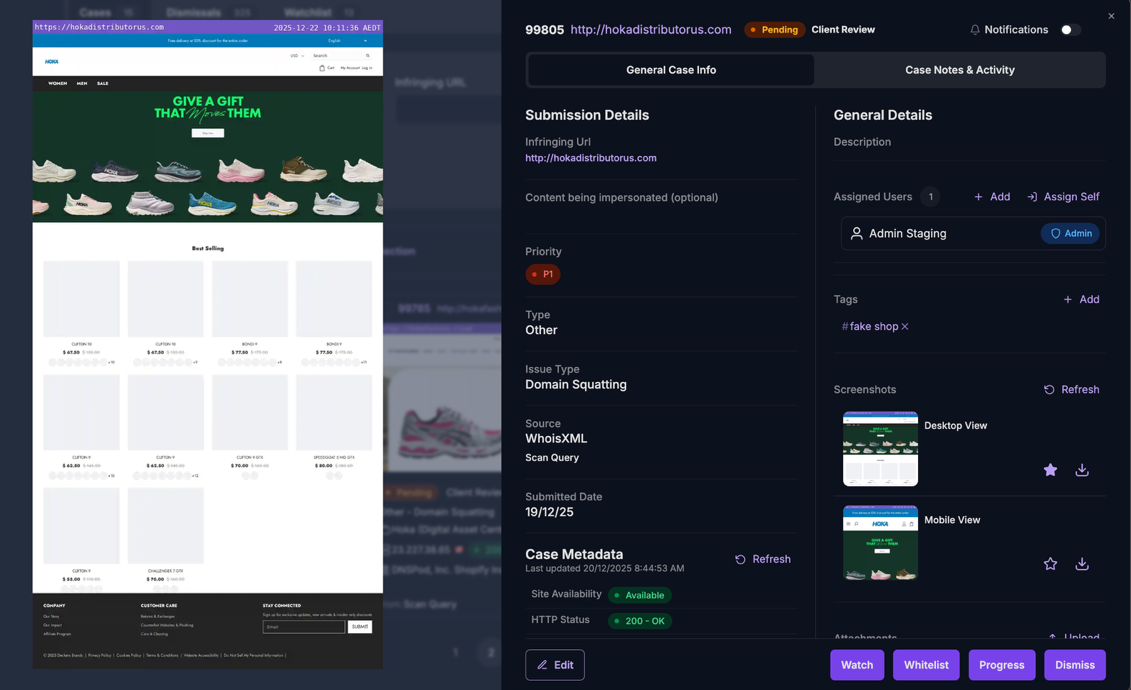The image size is (1131, 690).
Task: Select the General Case Info tab
Action: click(671, 70)
